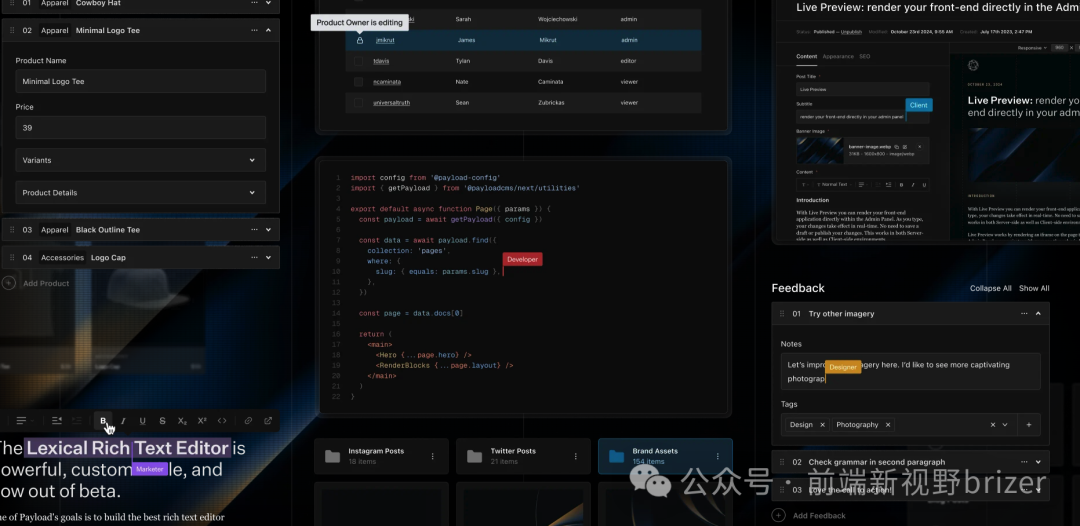The image size is (1080, 526).
Task: Click Add Product
Action: 37,283
